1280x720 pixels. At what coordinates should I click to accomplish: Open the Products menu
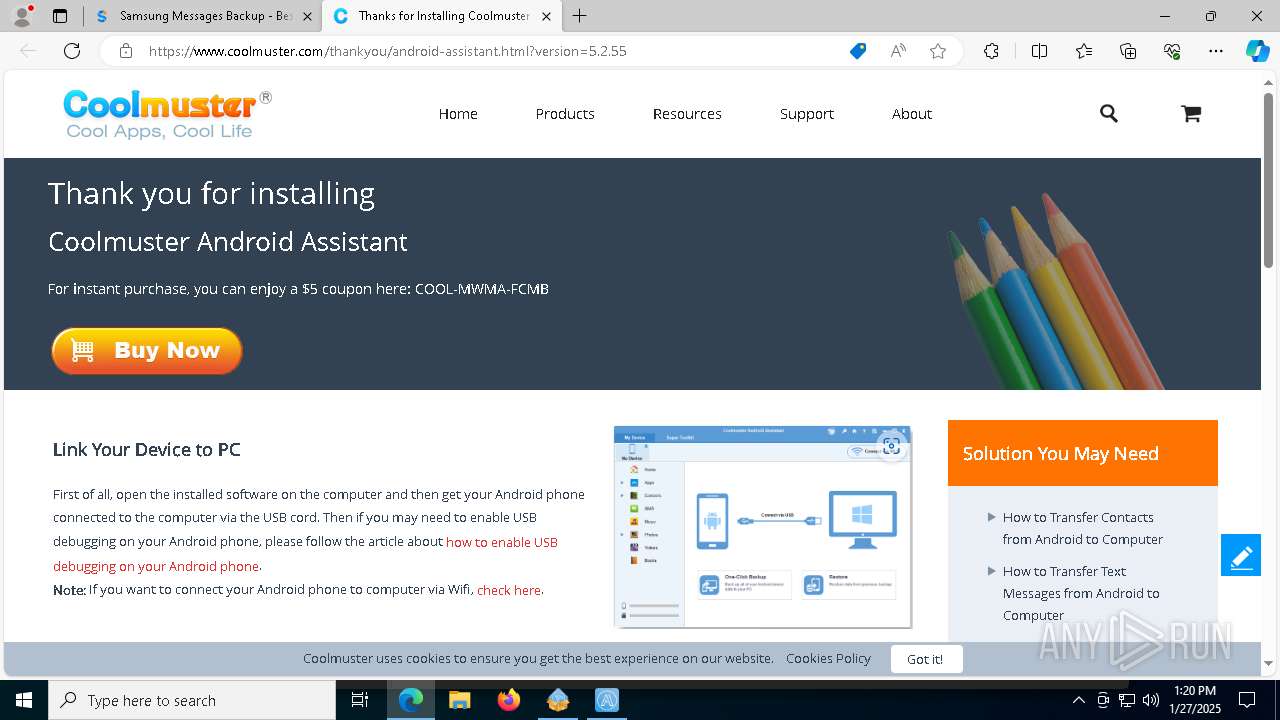click(565, 114)
